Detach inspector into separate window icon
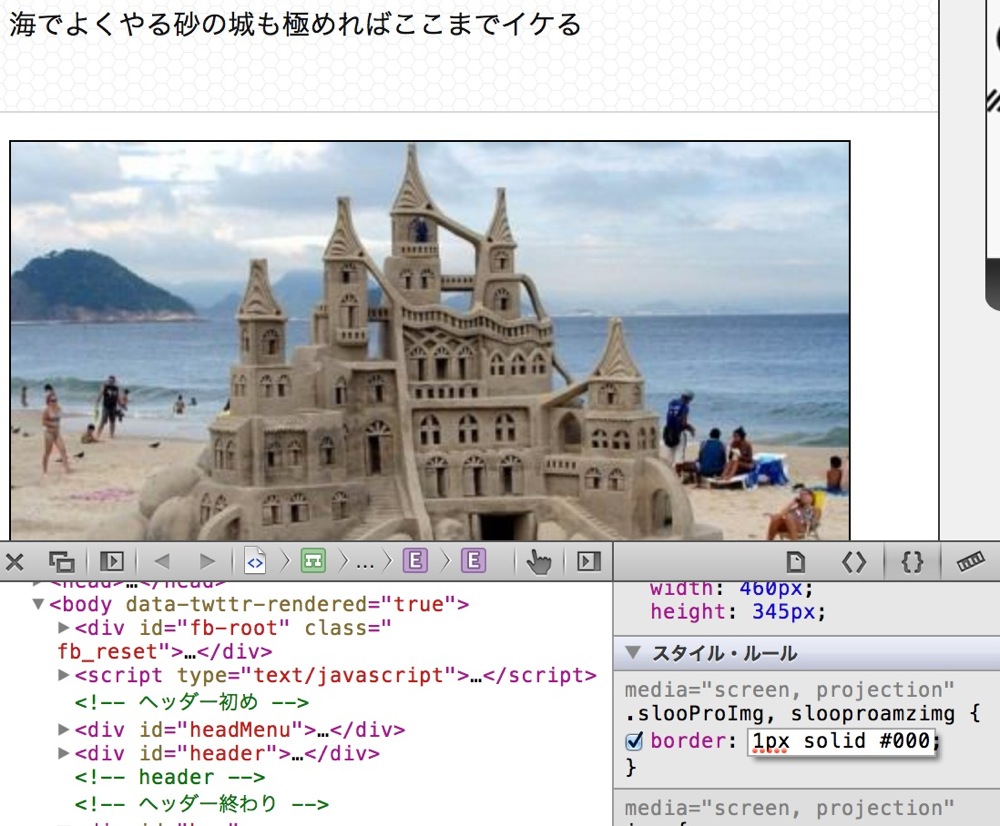Image resolution: width=1000 pixels, height=826 pixels. (x=62, y=562)
